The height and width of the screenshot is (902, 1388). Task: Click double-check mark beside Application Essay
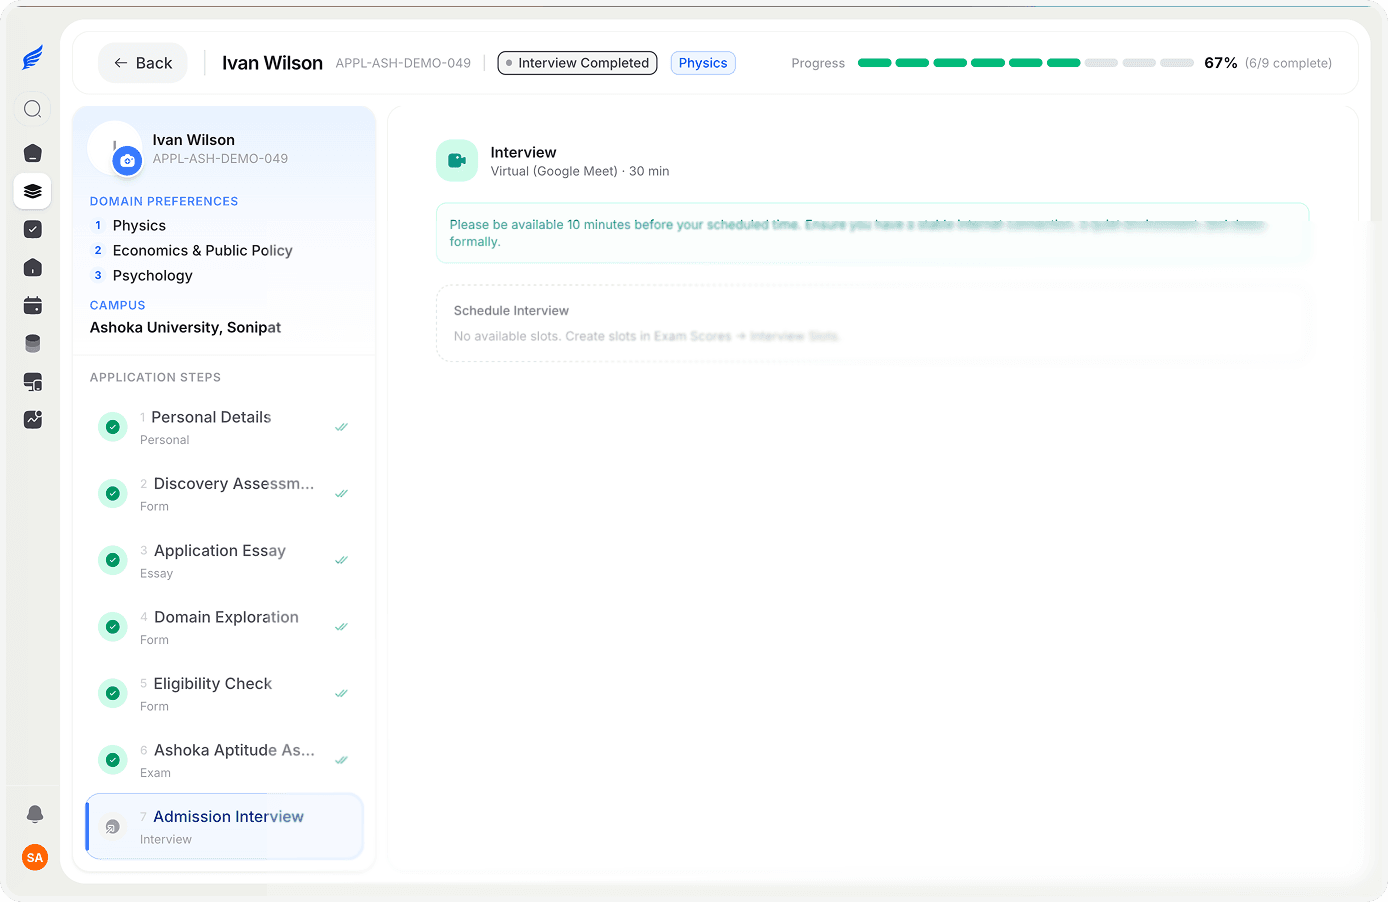[x=341, y=560]
